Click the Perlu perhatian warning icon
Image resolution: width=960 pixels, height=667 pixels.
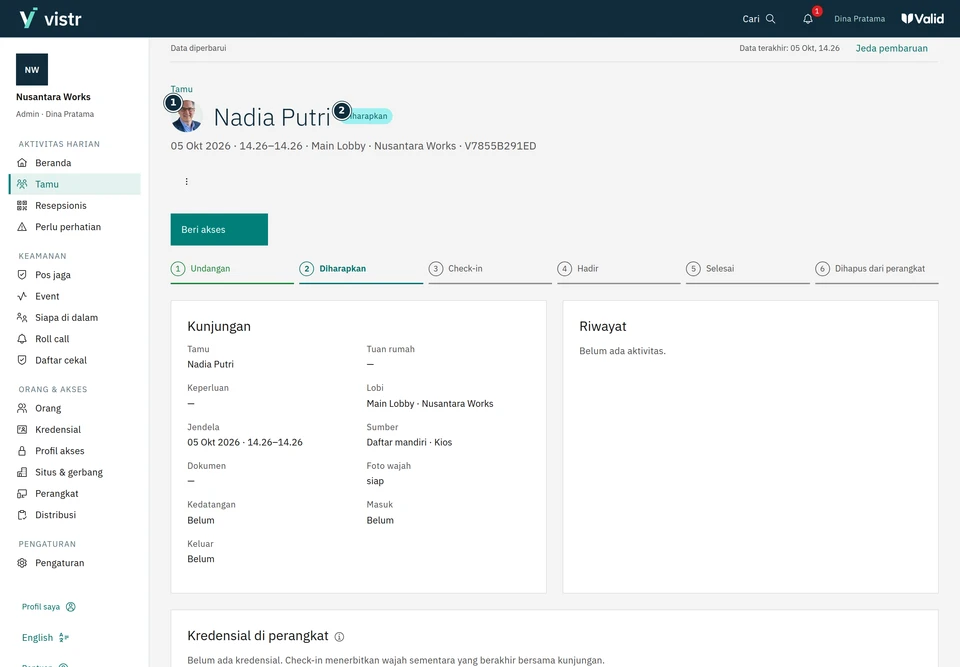pos(22,227)
